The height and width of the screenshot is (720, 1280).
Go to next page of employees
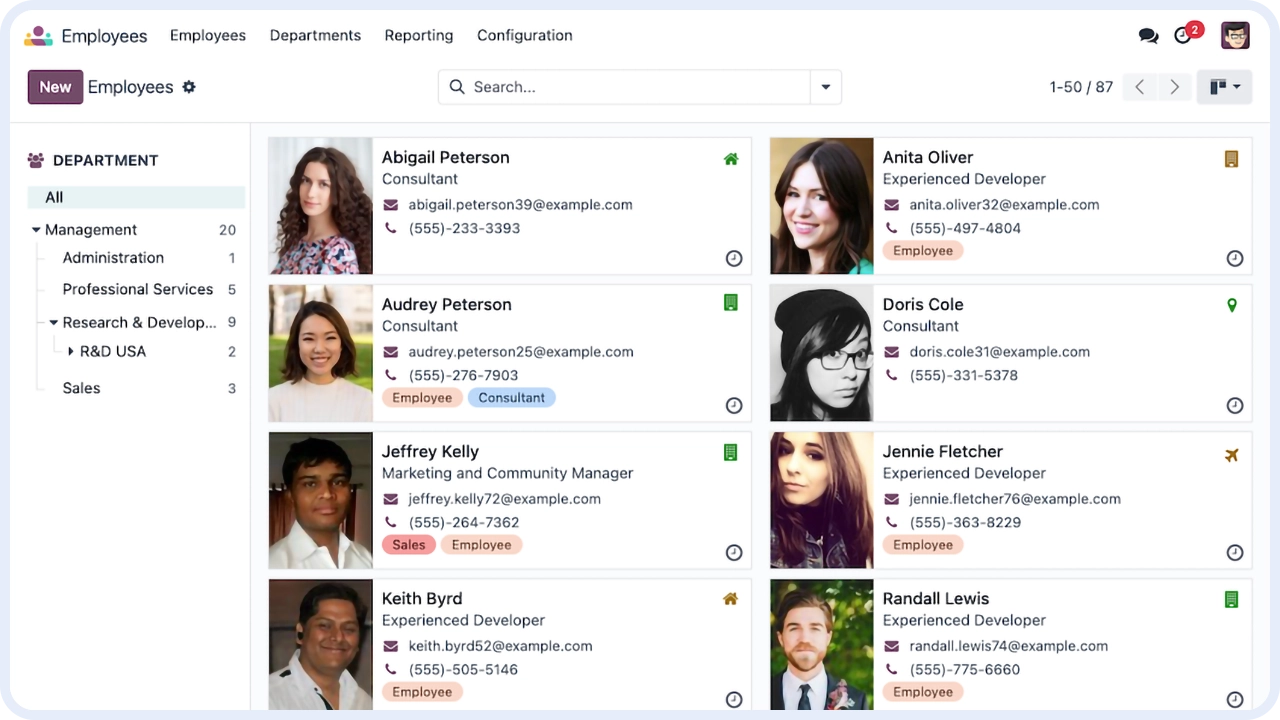(1175, 87)
